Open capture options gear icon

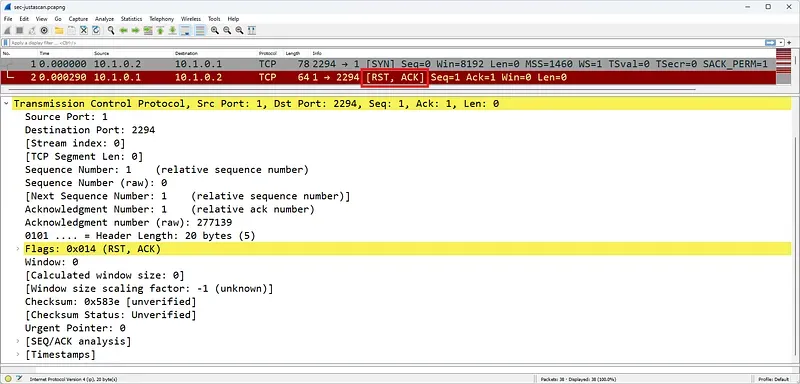[44, 31]
